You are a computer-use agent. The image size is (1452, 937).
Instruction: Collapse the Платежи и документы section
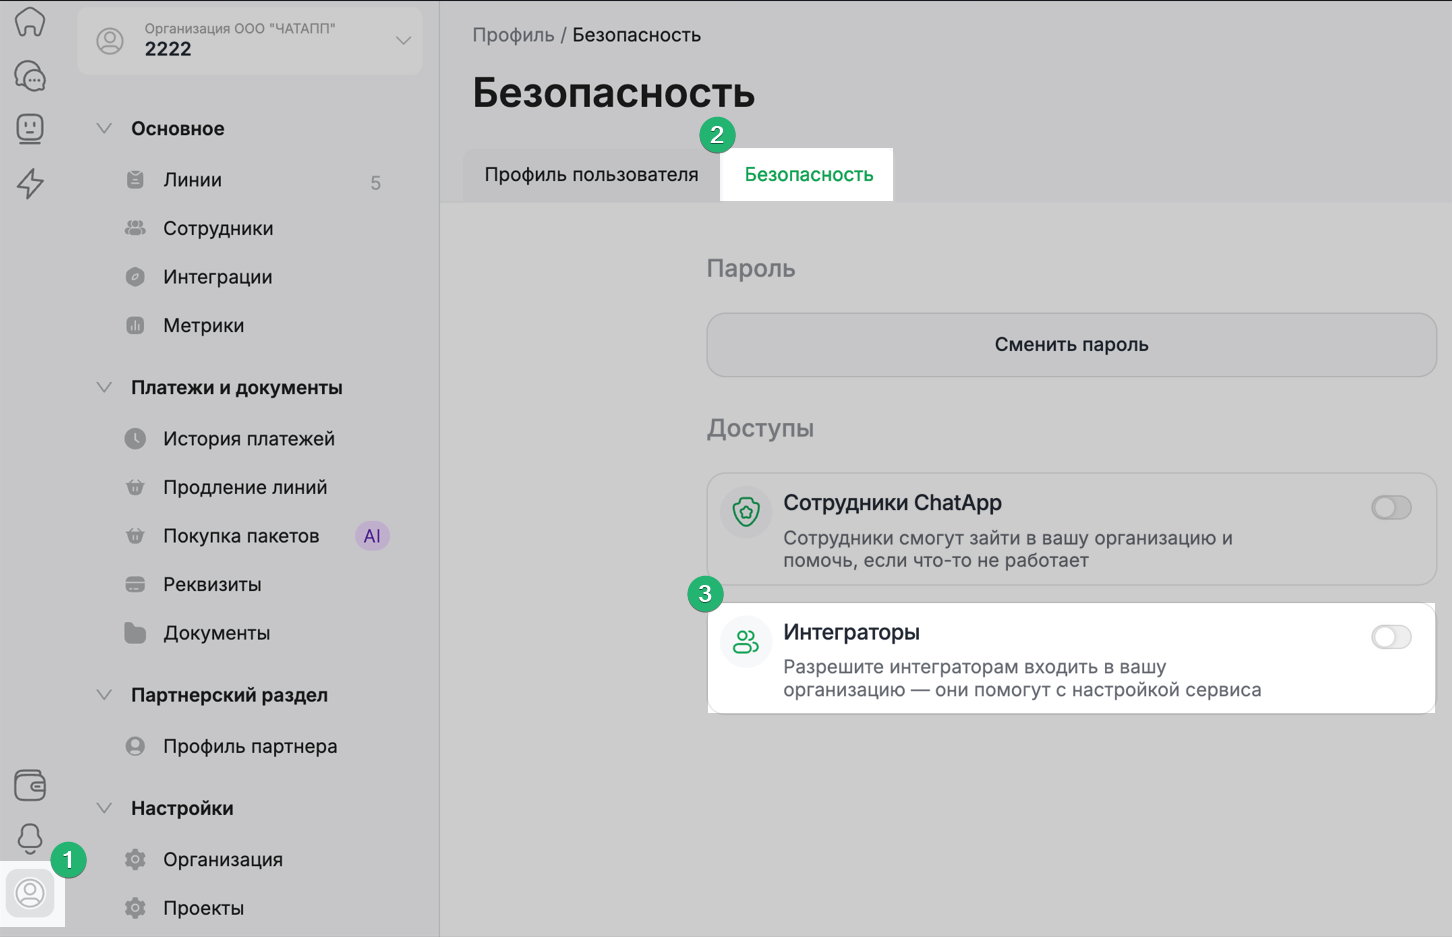[x=104, y=388]
